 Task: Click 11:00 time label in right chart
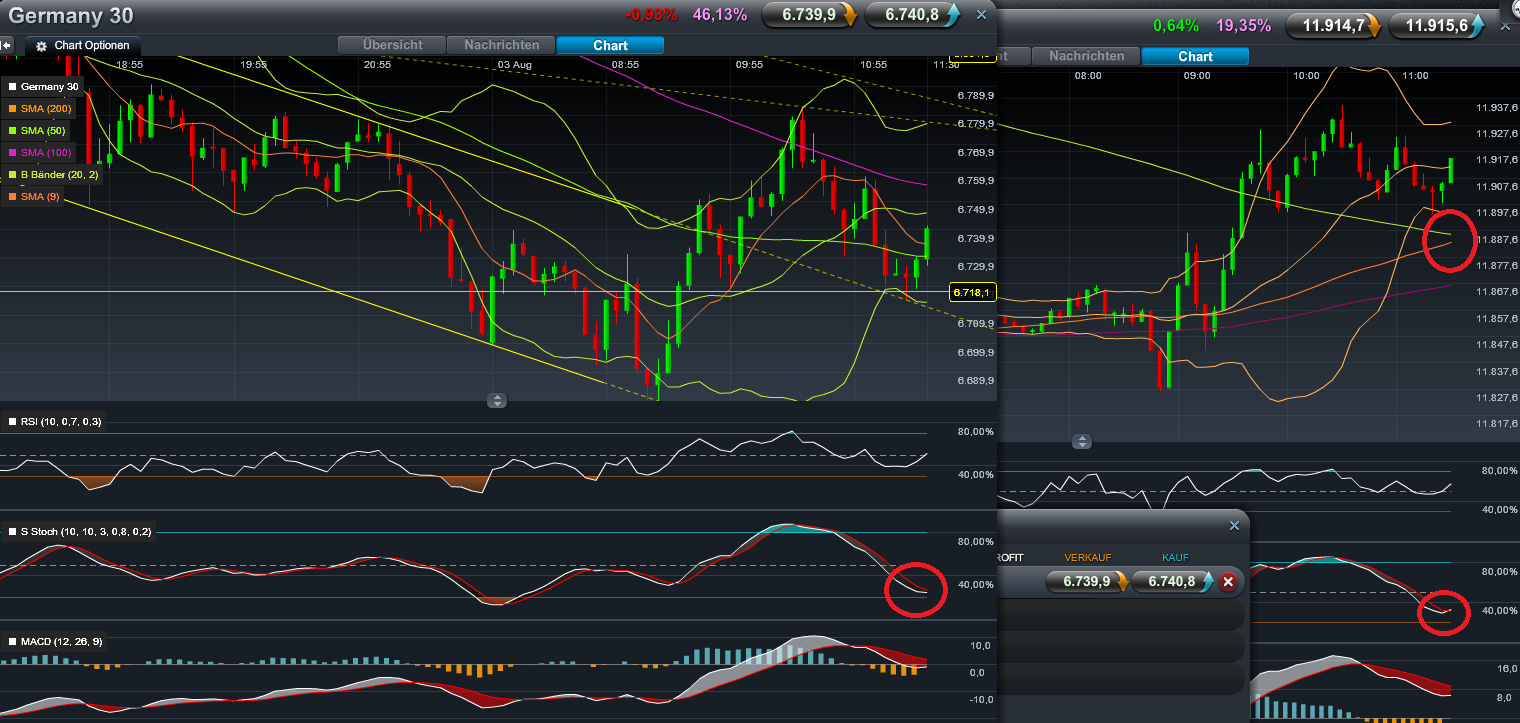pos(1415,75)
